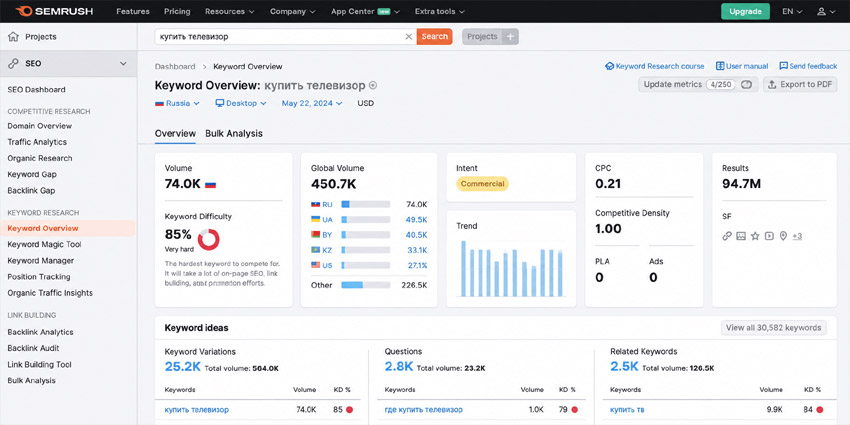
Task: Click the red Keyword Difficulty donut chart
Action: (208, 239)
